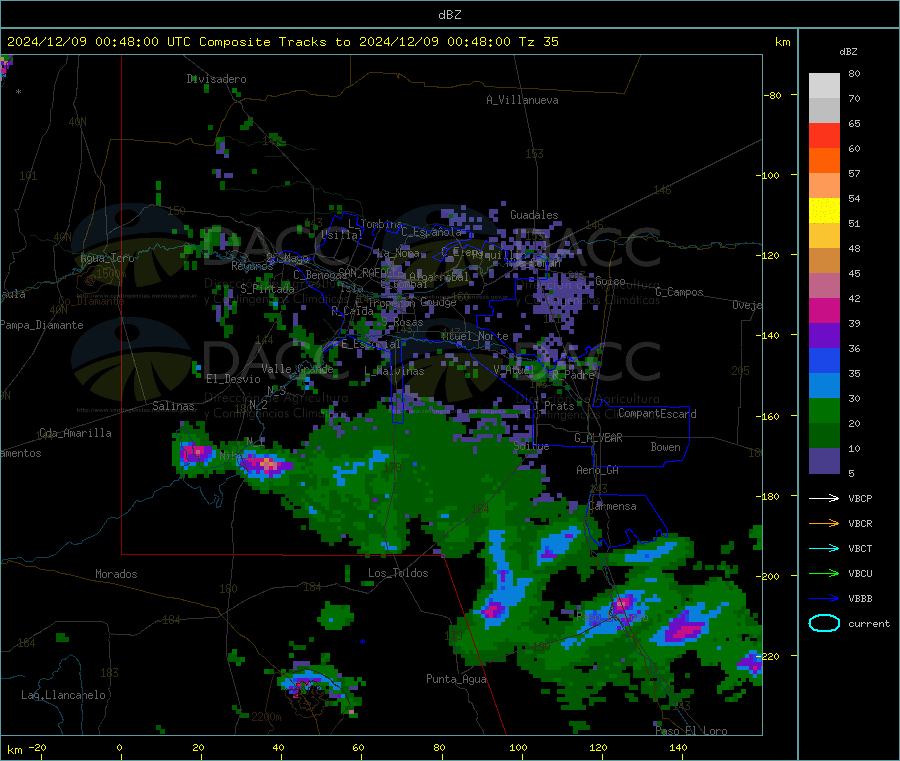
Task: Click the 'Valle_Grande' map label
Action: pos(297,368)
